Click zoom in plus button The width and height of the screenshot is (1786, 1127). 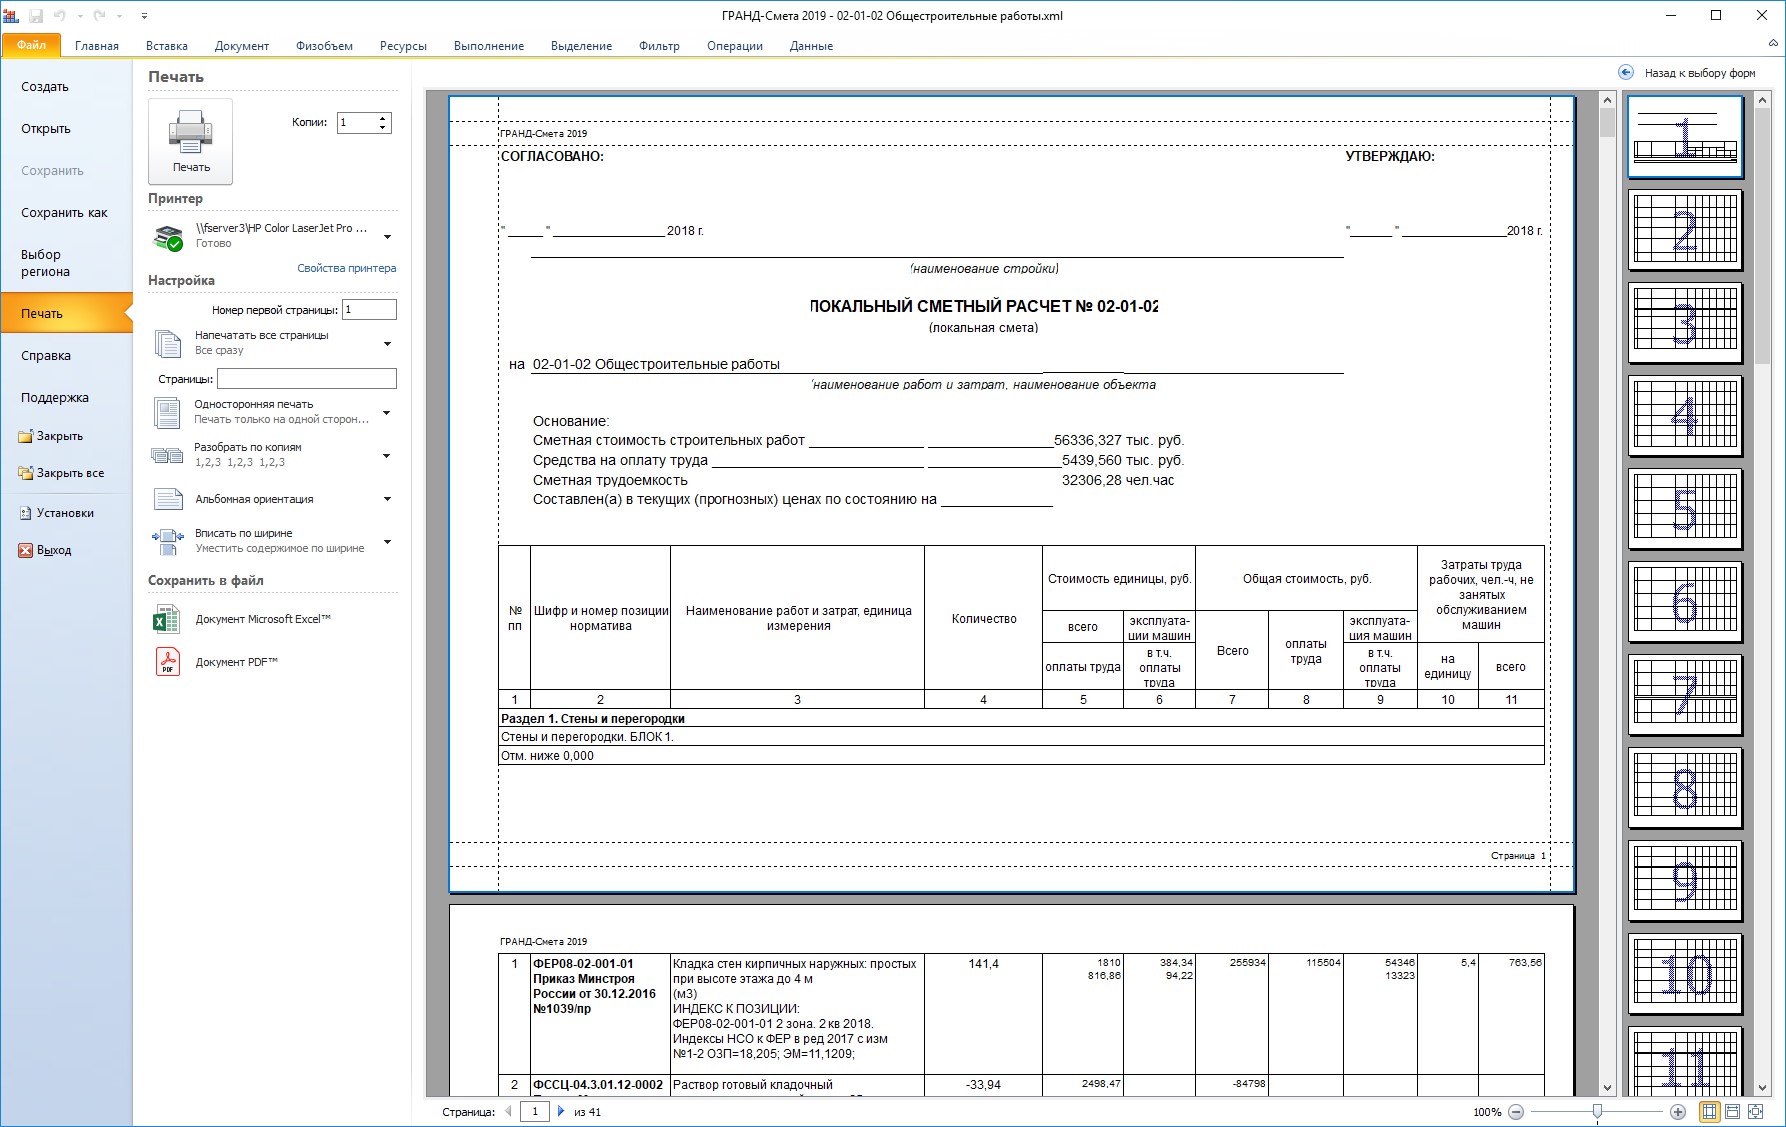(1678, 1112)
